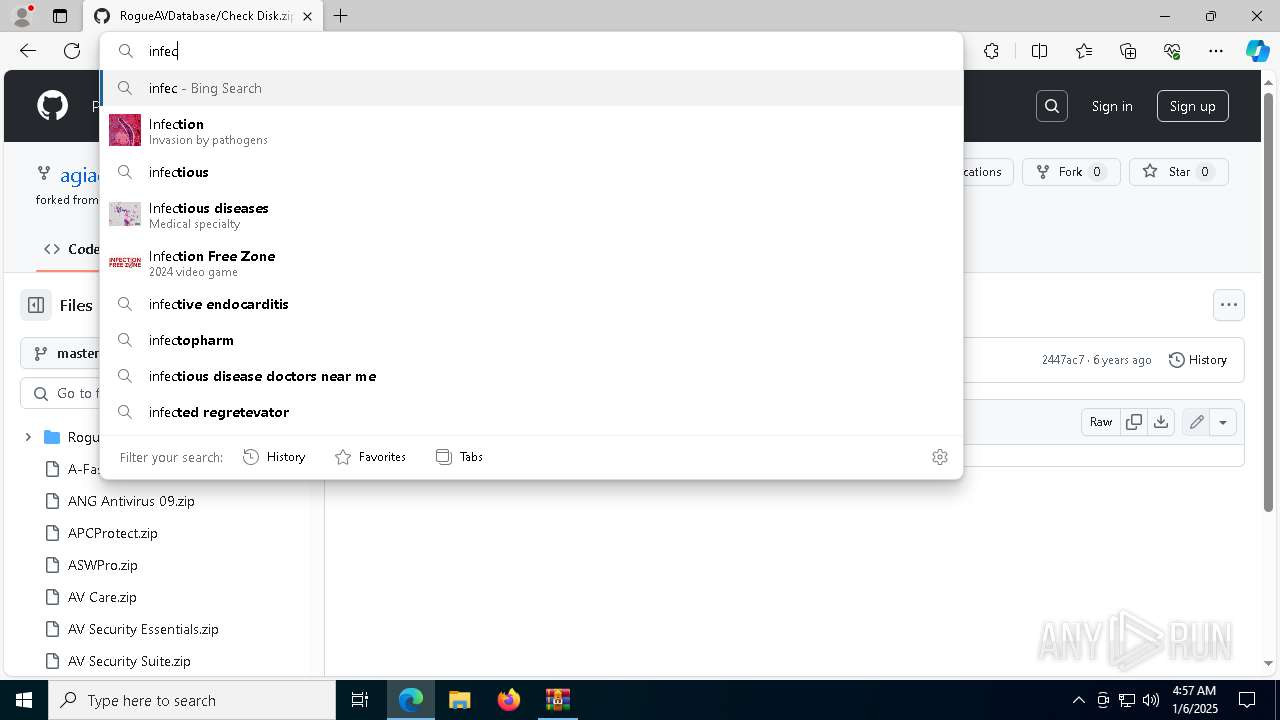Image resolution: width=1280 pixels, height=720 pixels.
Task: Filter search by Tabs
Action: tap(459, 457)
